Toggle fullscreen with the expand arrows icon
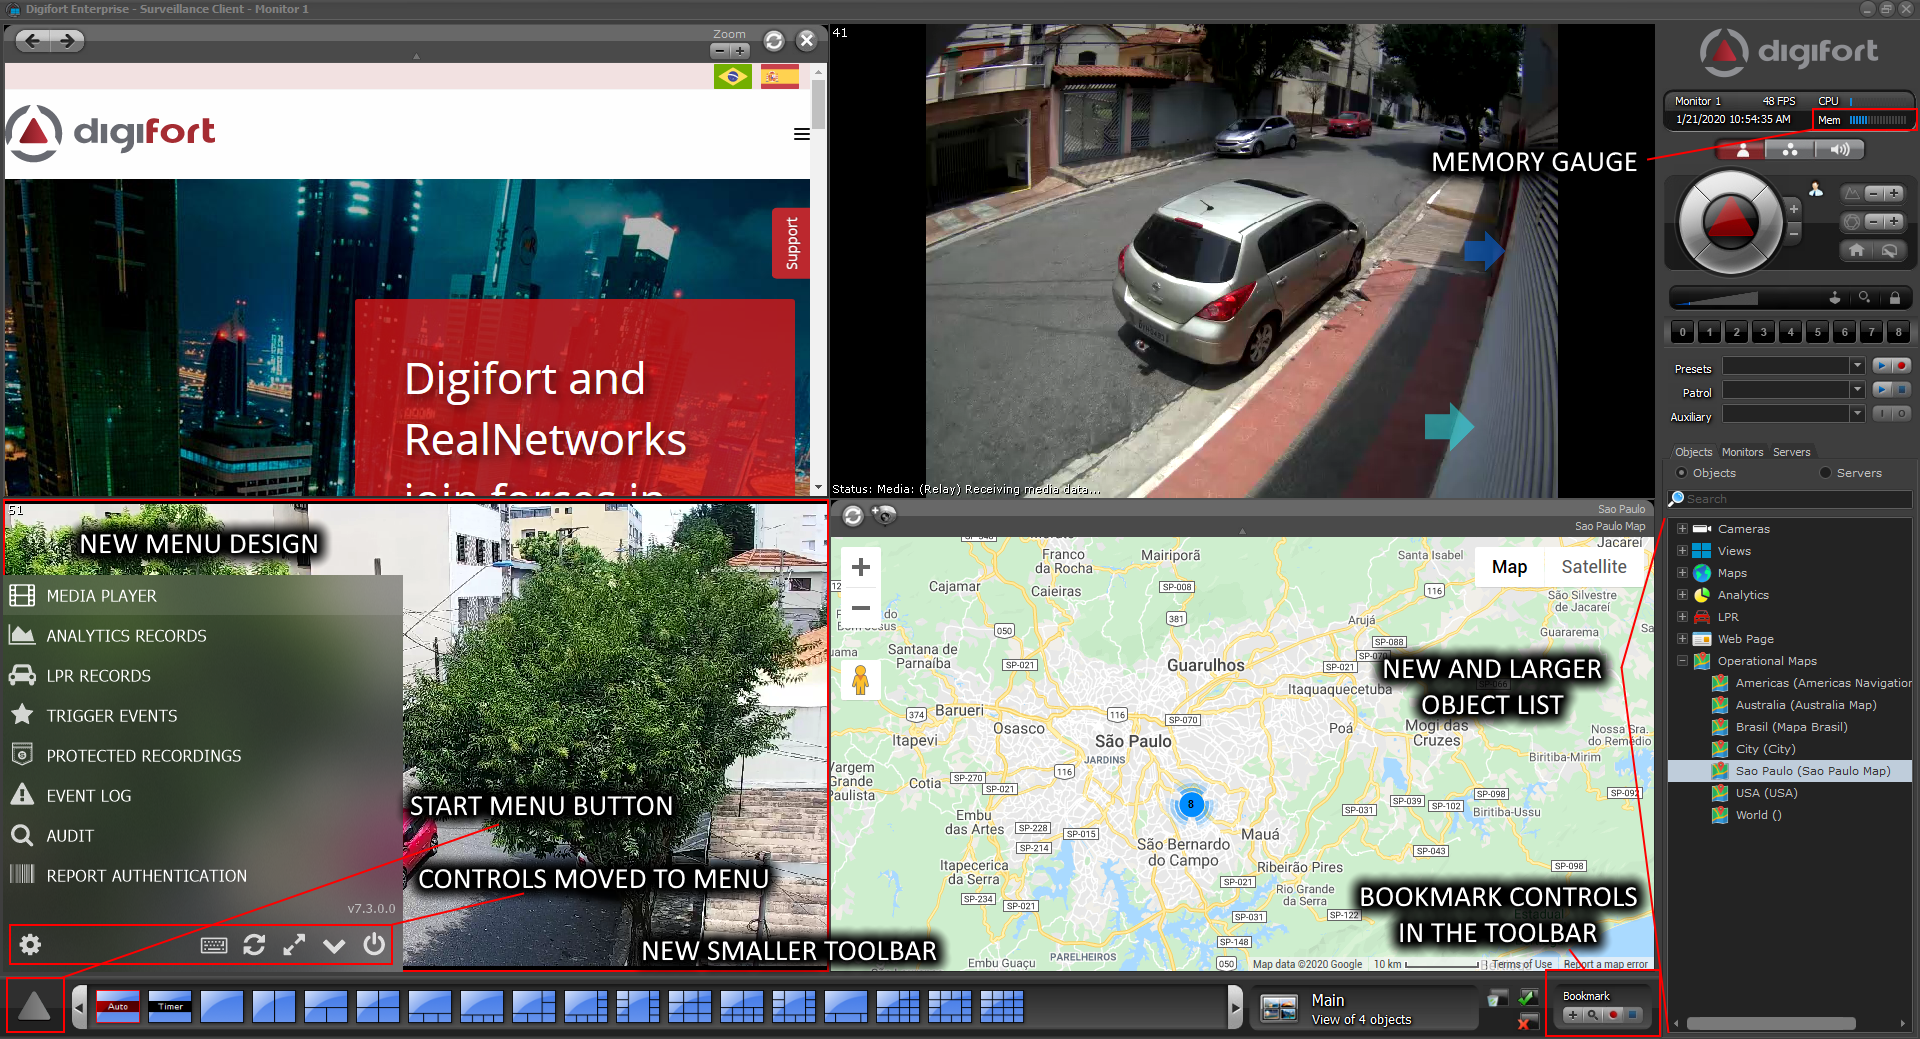This screenshot has height=1039, width=1920. pyautogui.click(x=294, y=945)
